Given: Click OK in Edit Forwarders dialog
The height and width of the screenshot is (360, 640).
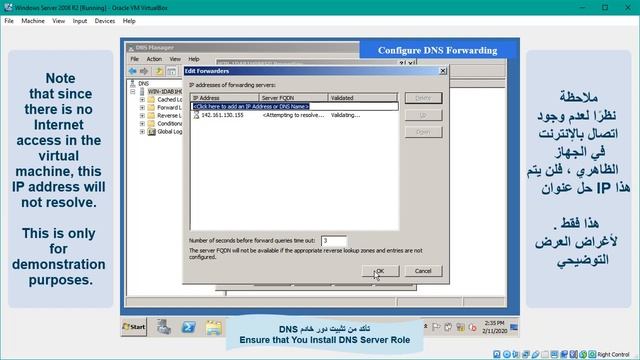Looking at the screenshot, I should point(380,271).
